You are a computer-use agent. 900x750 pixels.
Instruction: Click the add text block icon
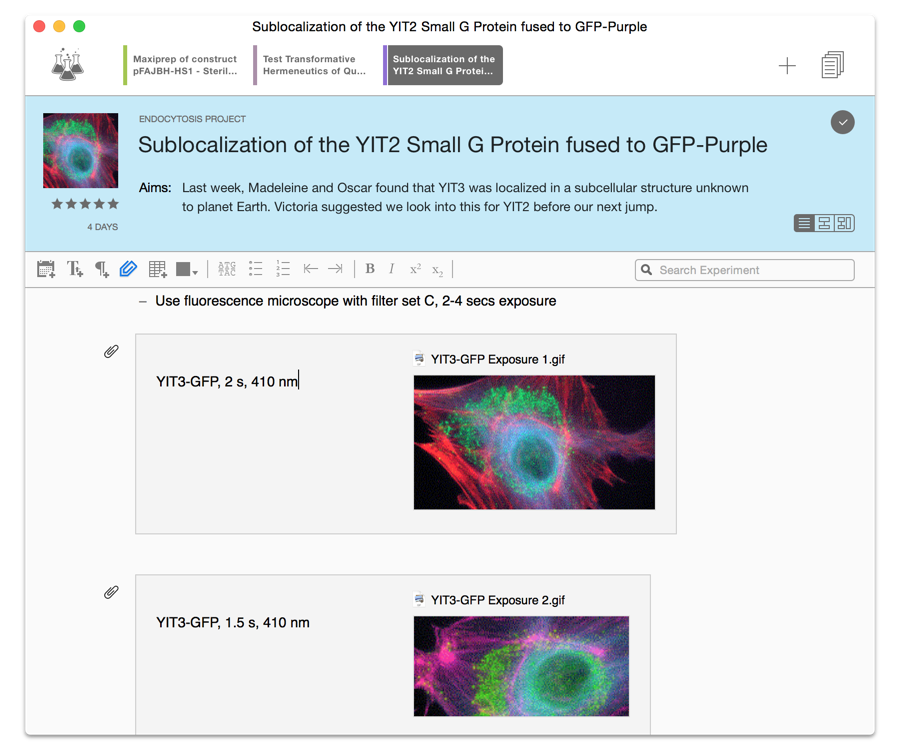click(x=74, y=269)
